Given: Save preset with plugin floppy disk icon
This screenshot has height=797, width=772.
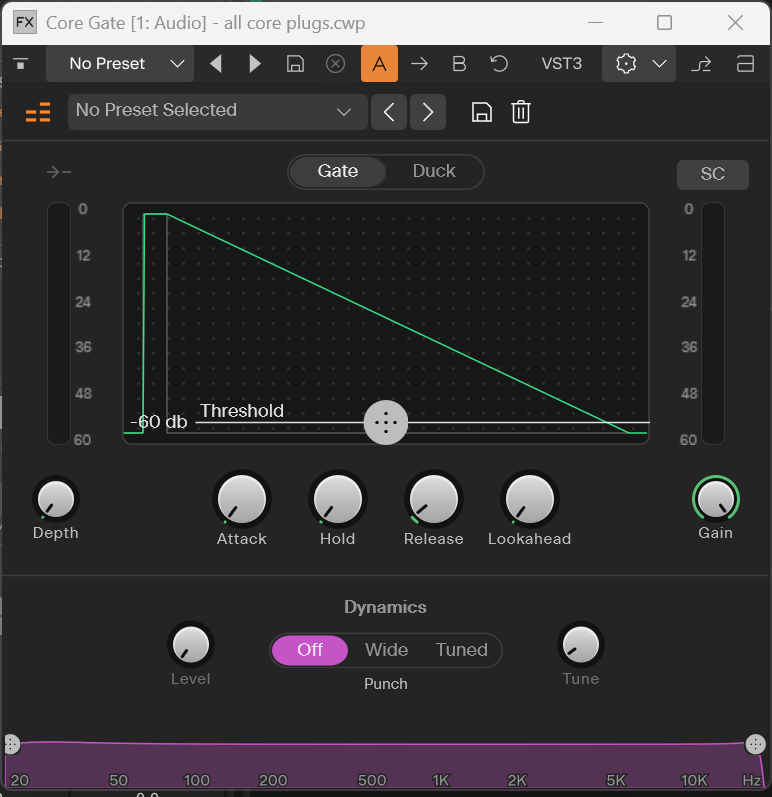Looking at the screenshot, I should coord(481,112).
